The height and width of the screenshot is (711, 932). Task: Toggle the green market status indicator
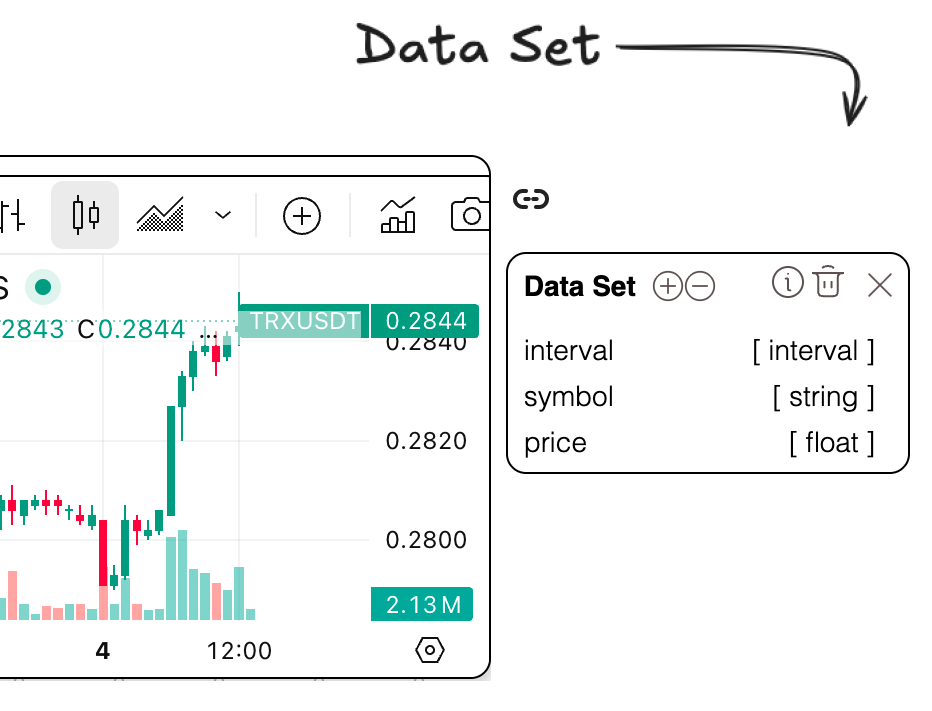point(43,287)
